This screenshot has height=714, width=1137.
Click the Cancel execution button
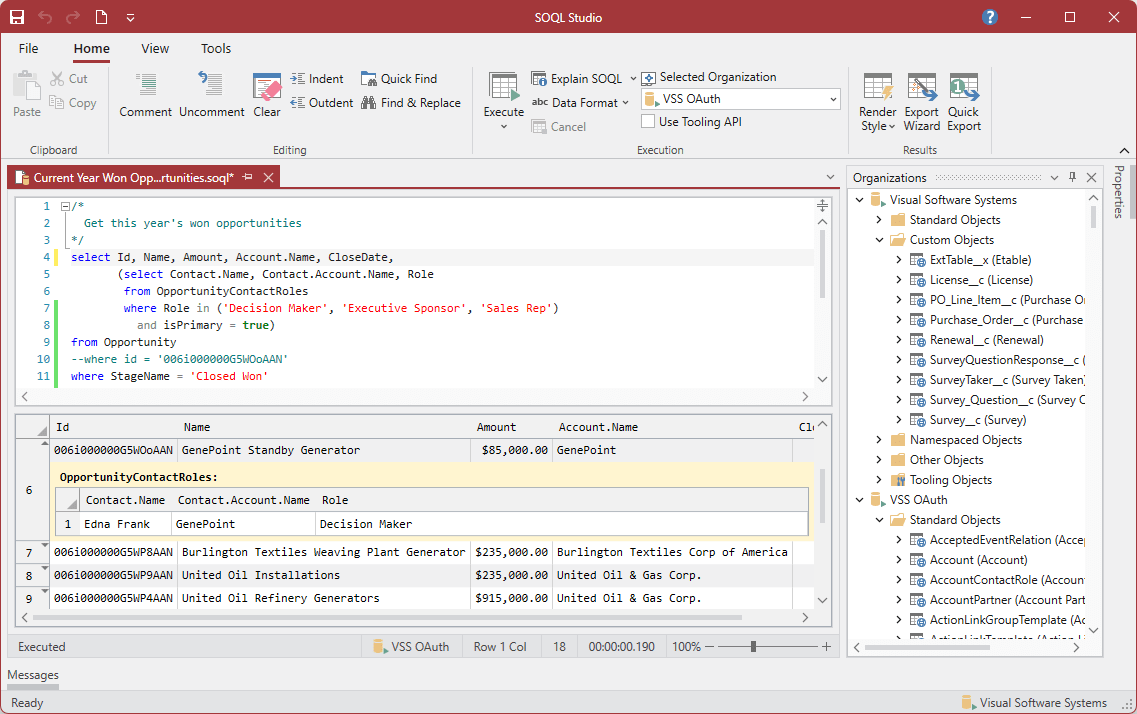558,127
